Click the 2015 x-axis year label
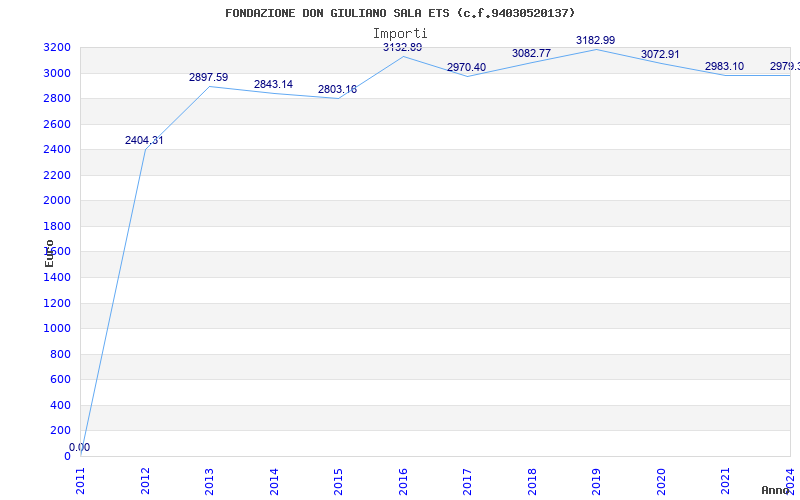This screenshot has width=800, height=500. click(x=339, y=481)
